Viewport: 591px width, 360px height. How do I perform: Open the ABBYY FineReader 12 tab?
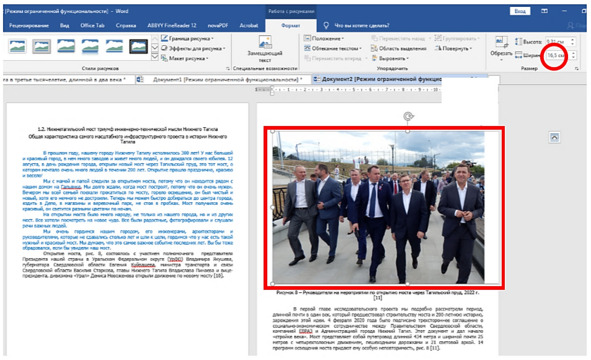point(172,26)
